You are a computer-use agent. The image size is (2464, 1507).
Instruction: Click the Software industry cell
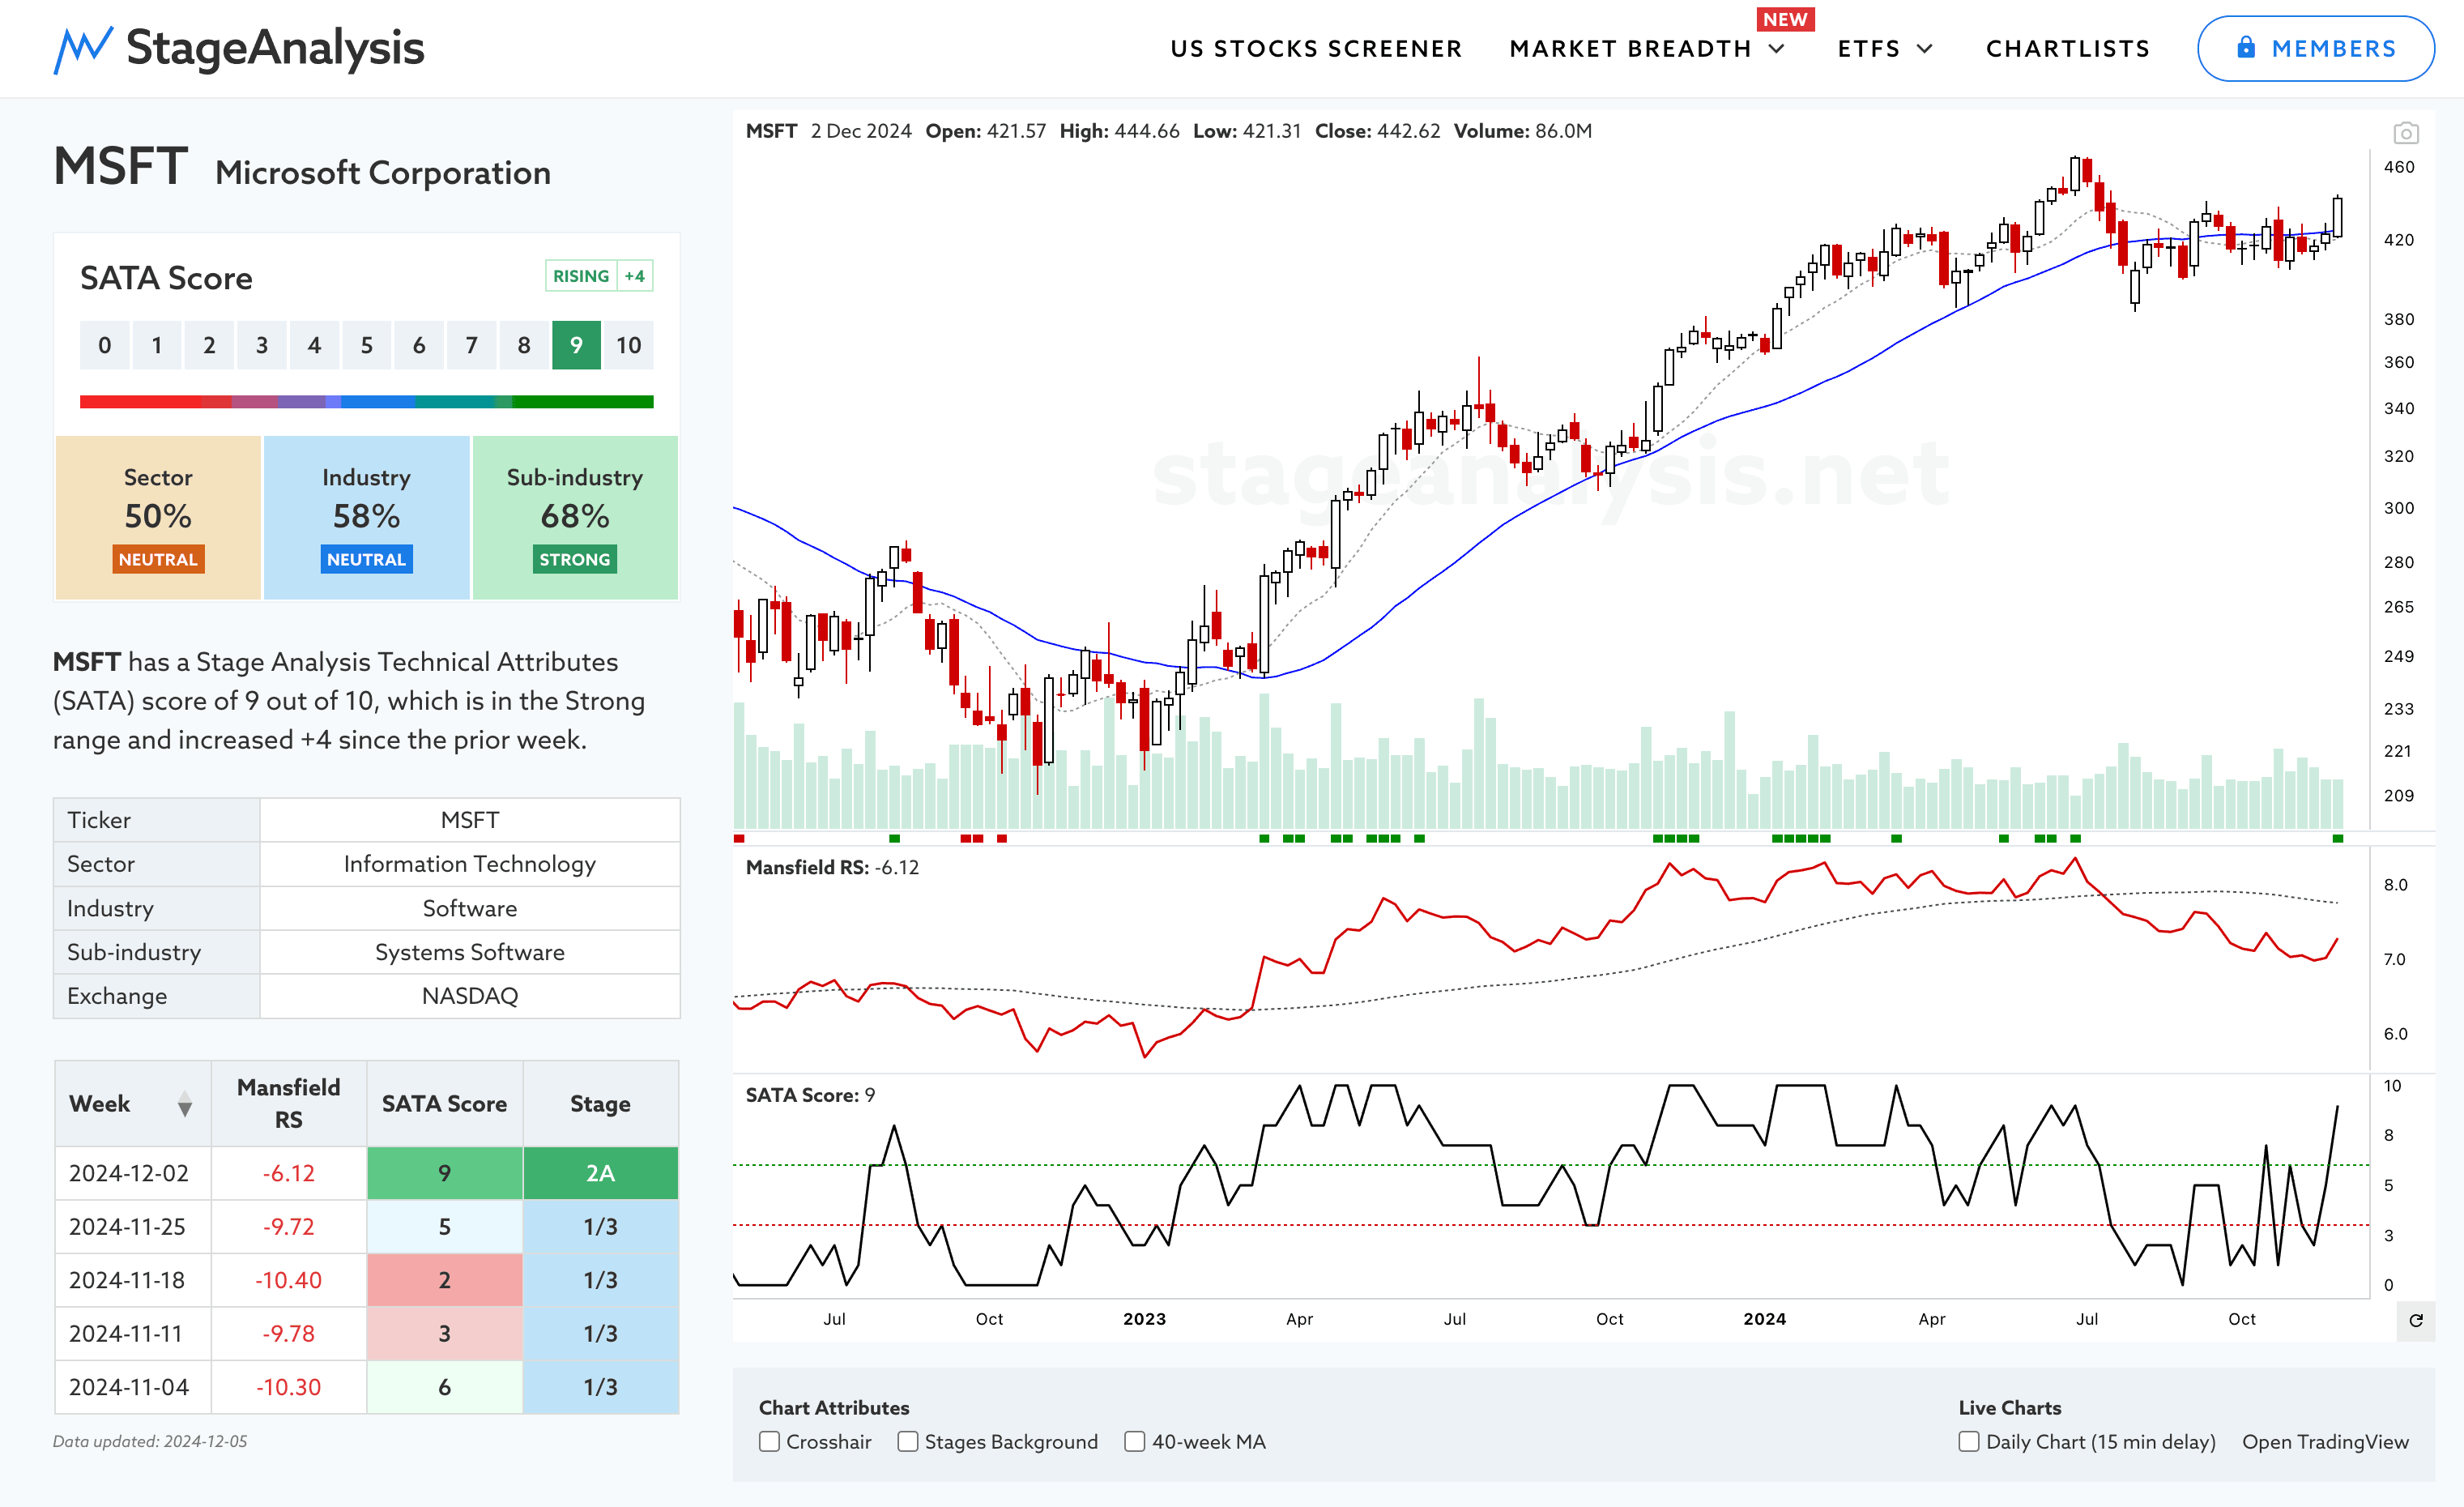(x=470, y=908)
